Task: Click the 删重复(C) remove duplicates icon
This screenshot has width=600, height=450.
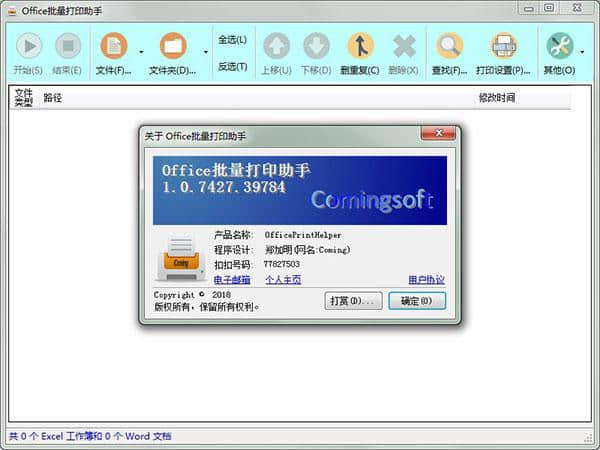Action: [x=360, y=46]
